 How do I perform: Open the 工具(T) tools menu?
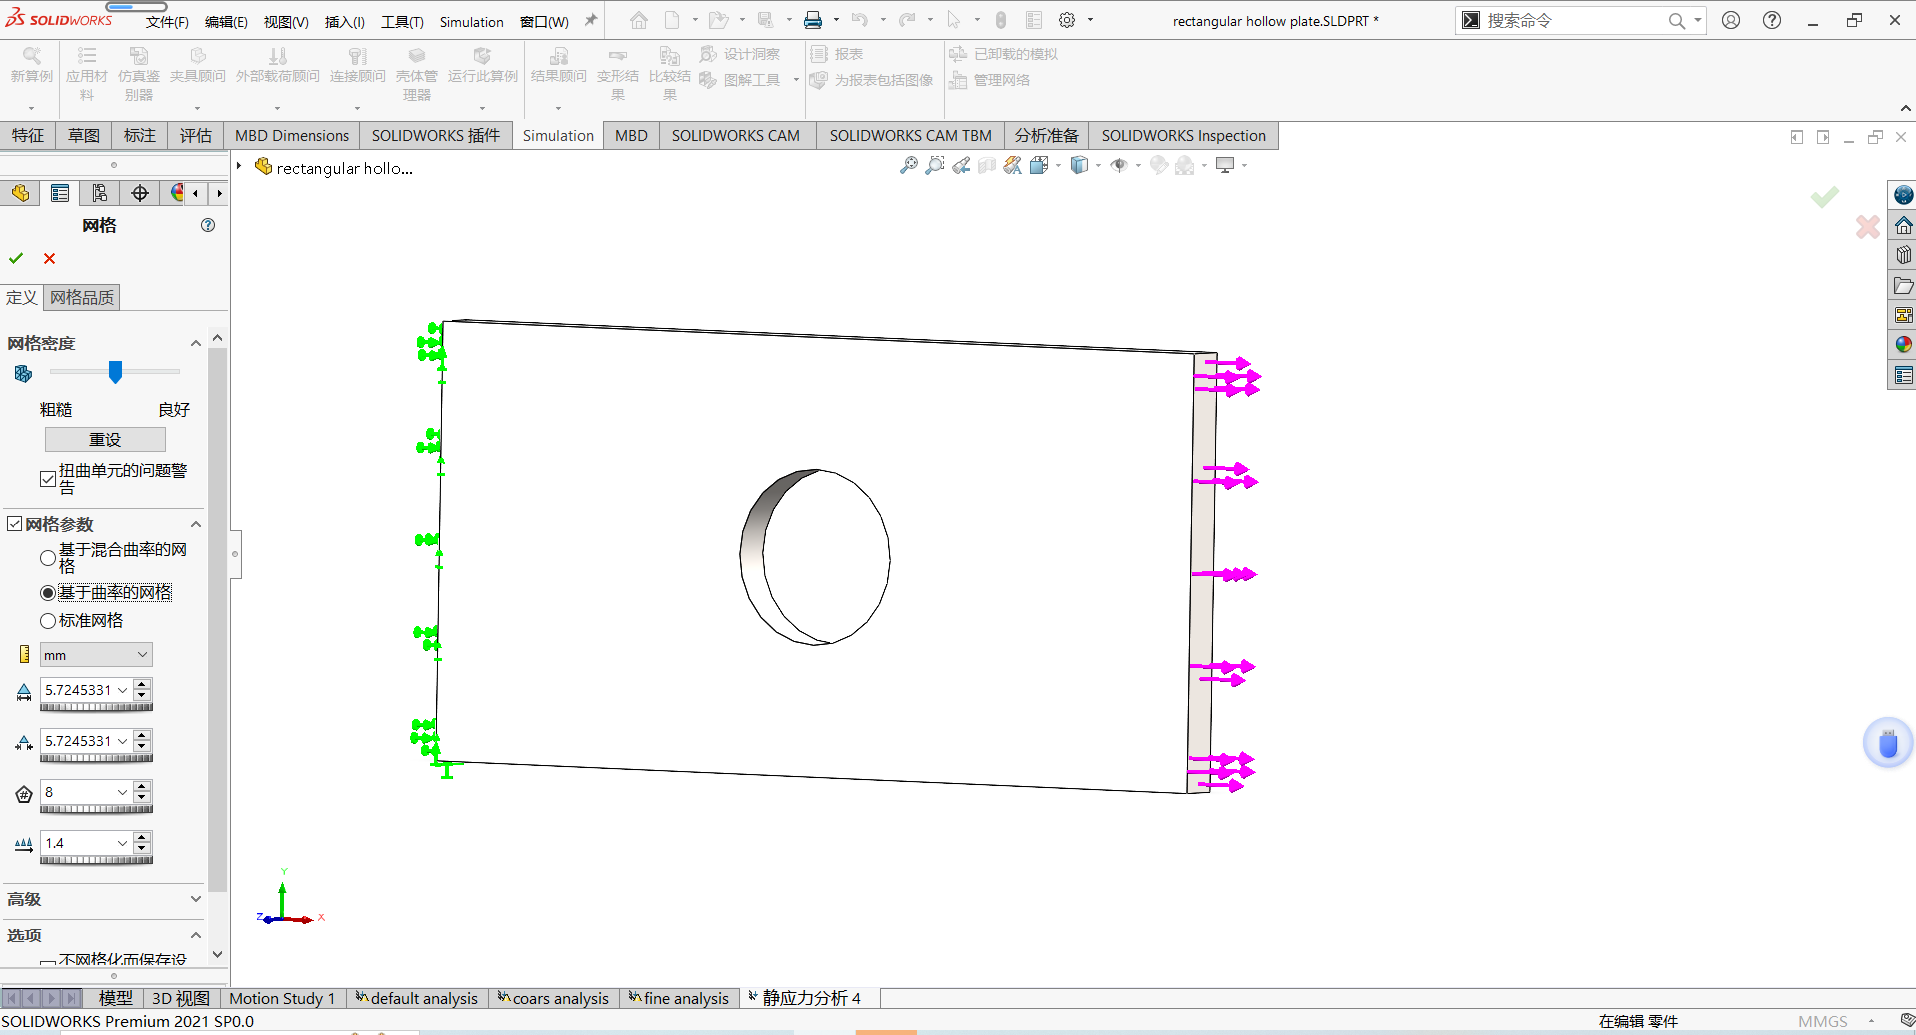click(x=402, y=21)
